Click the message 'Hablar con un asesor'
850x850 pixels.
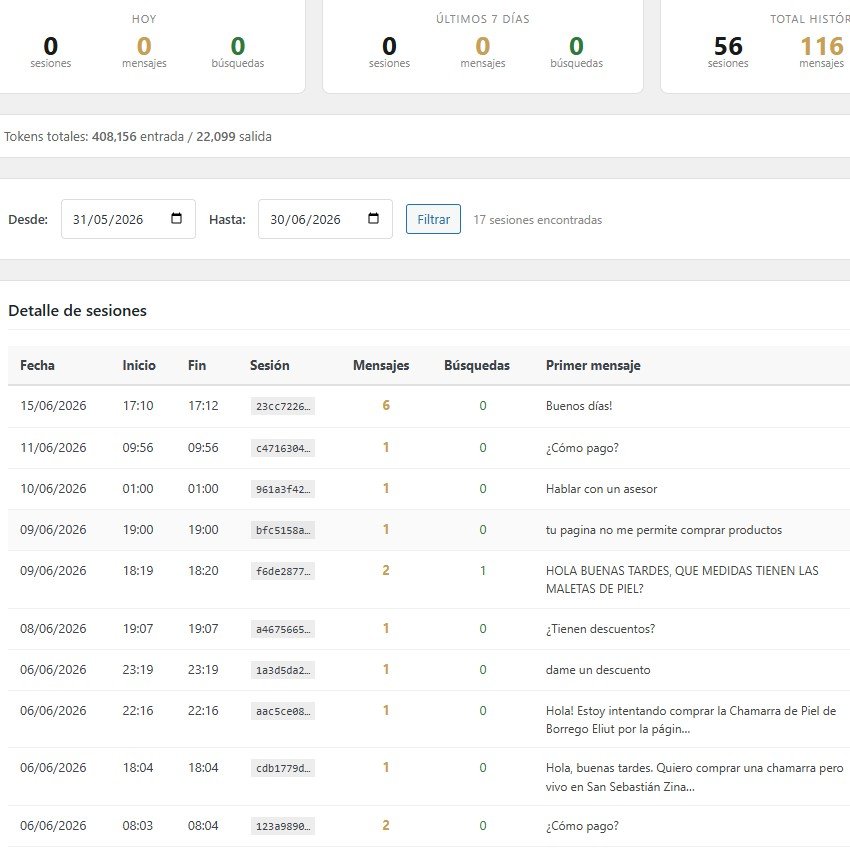pos(601,489)
